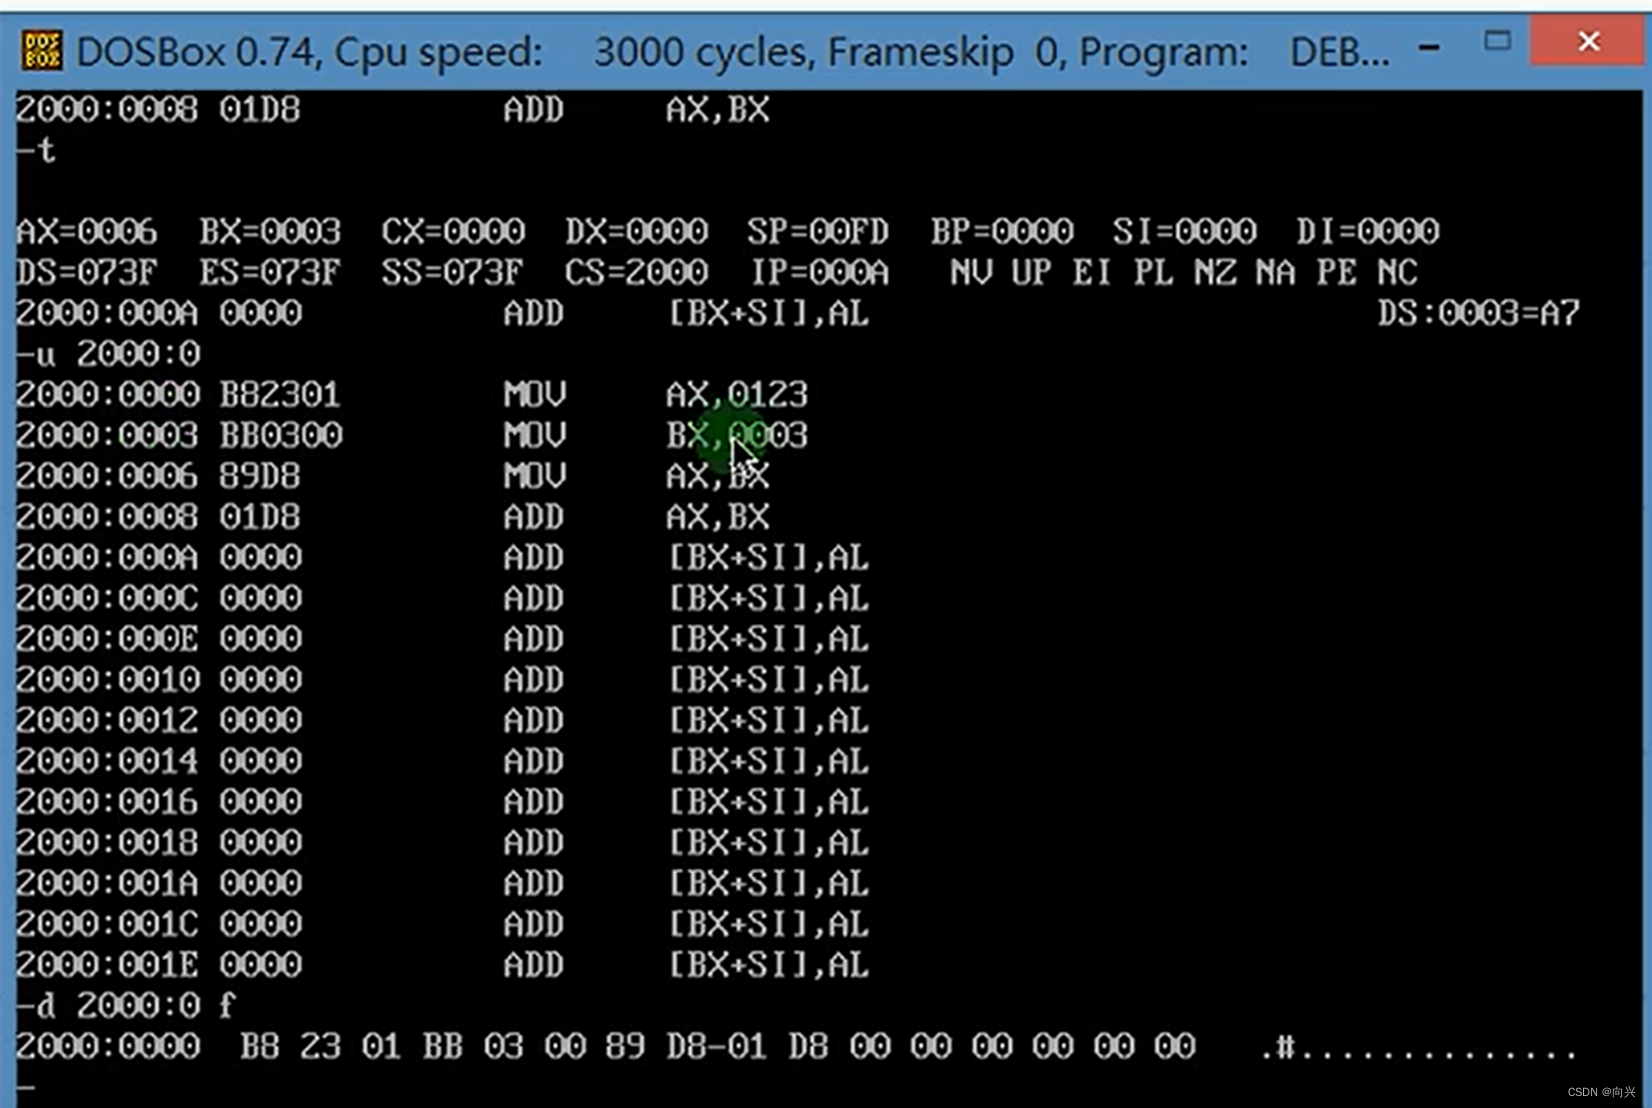Click the DOSBox icon in title bar
This screenshot has width=1652, height=1108.
42,50
